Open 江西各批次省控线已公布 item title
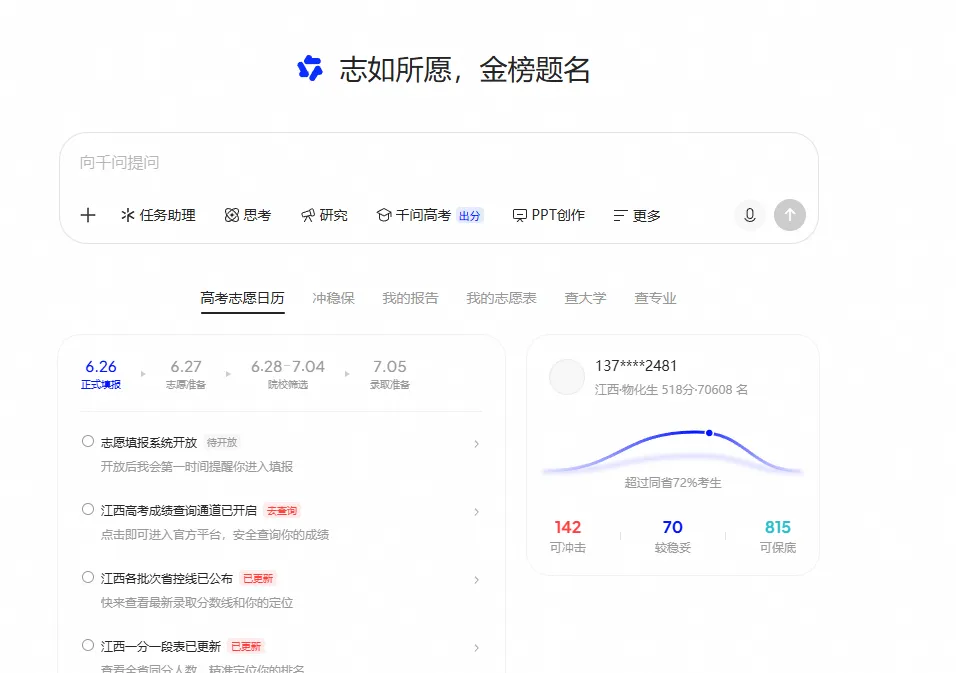The image size is (956, 673). pyautogui.click(x=166, y=579)
